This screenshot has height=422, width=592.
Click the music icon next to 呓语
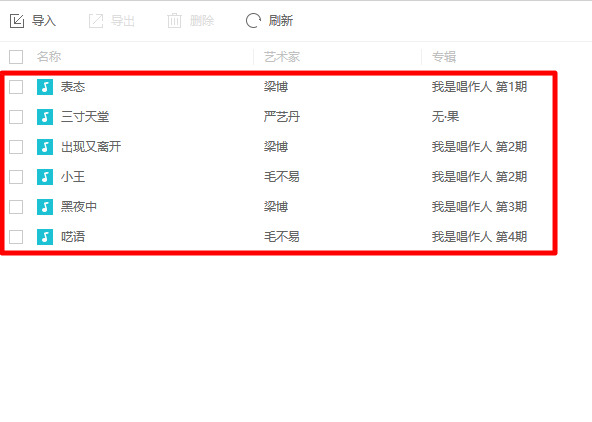coord(45,237)
